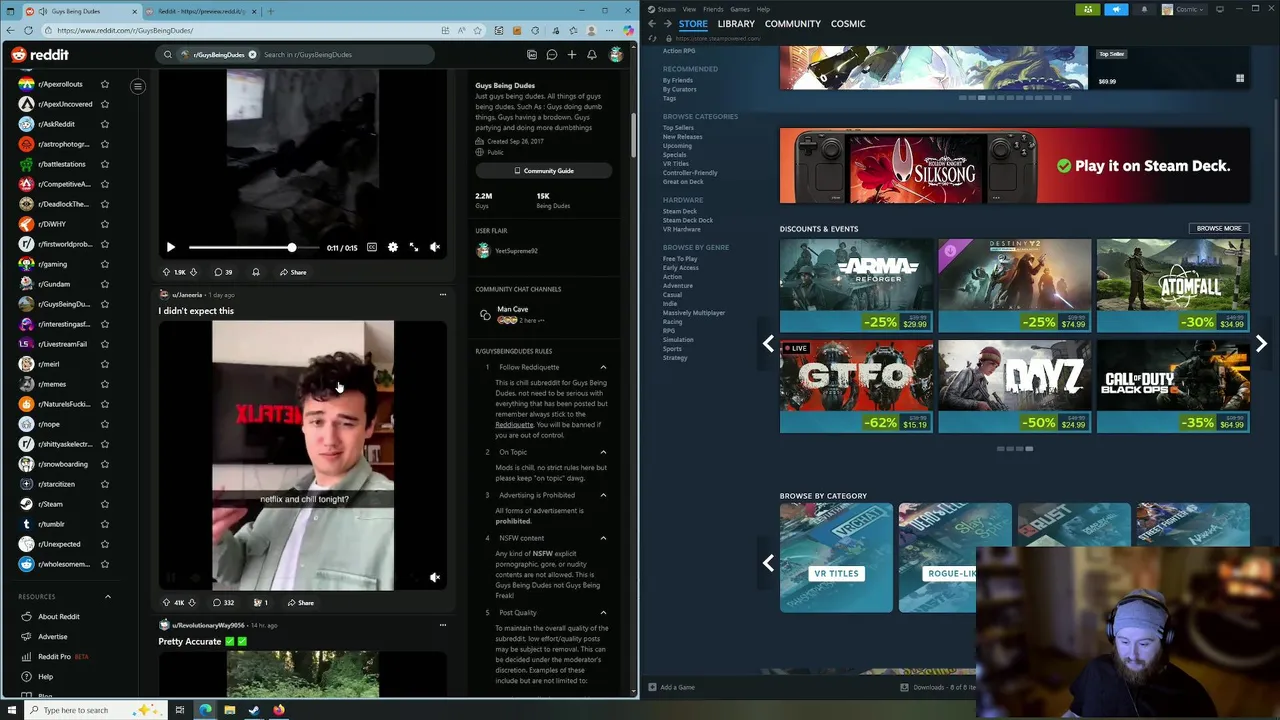Collapse Reddit left navigation with hamburger button

pos(138,86)
